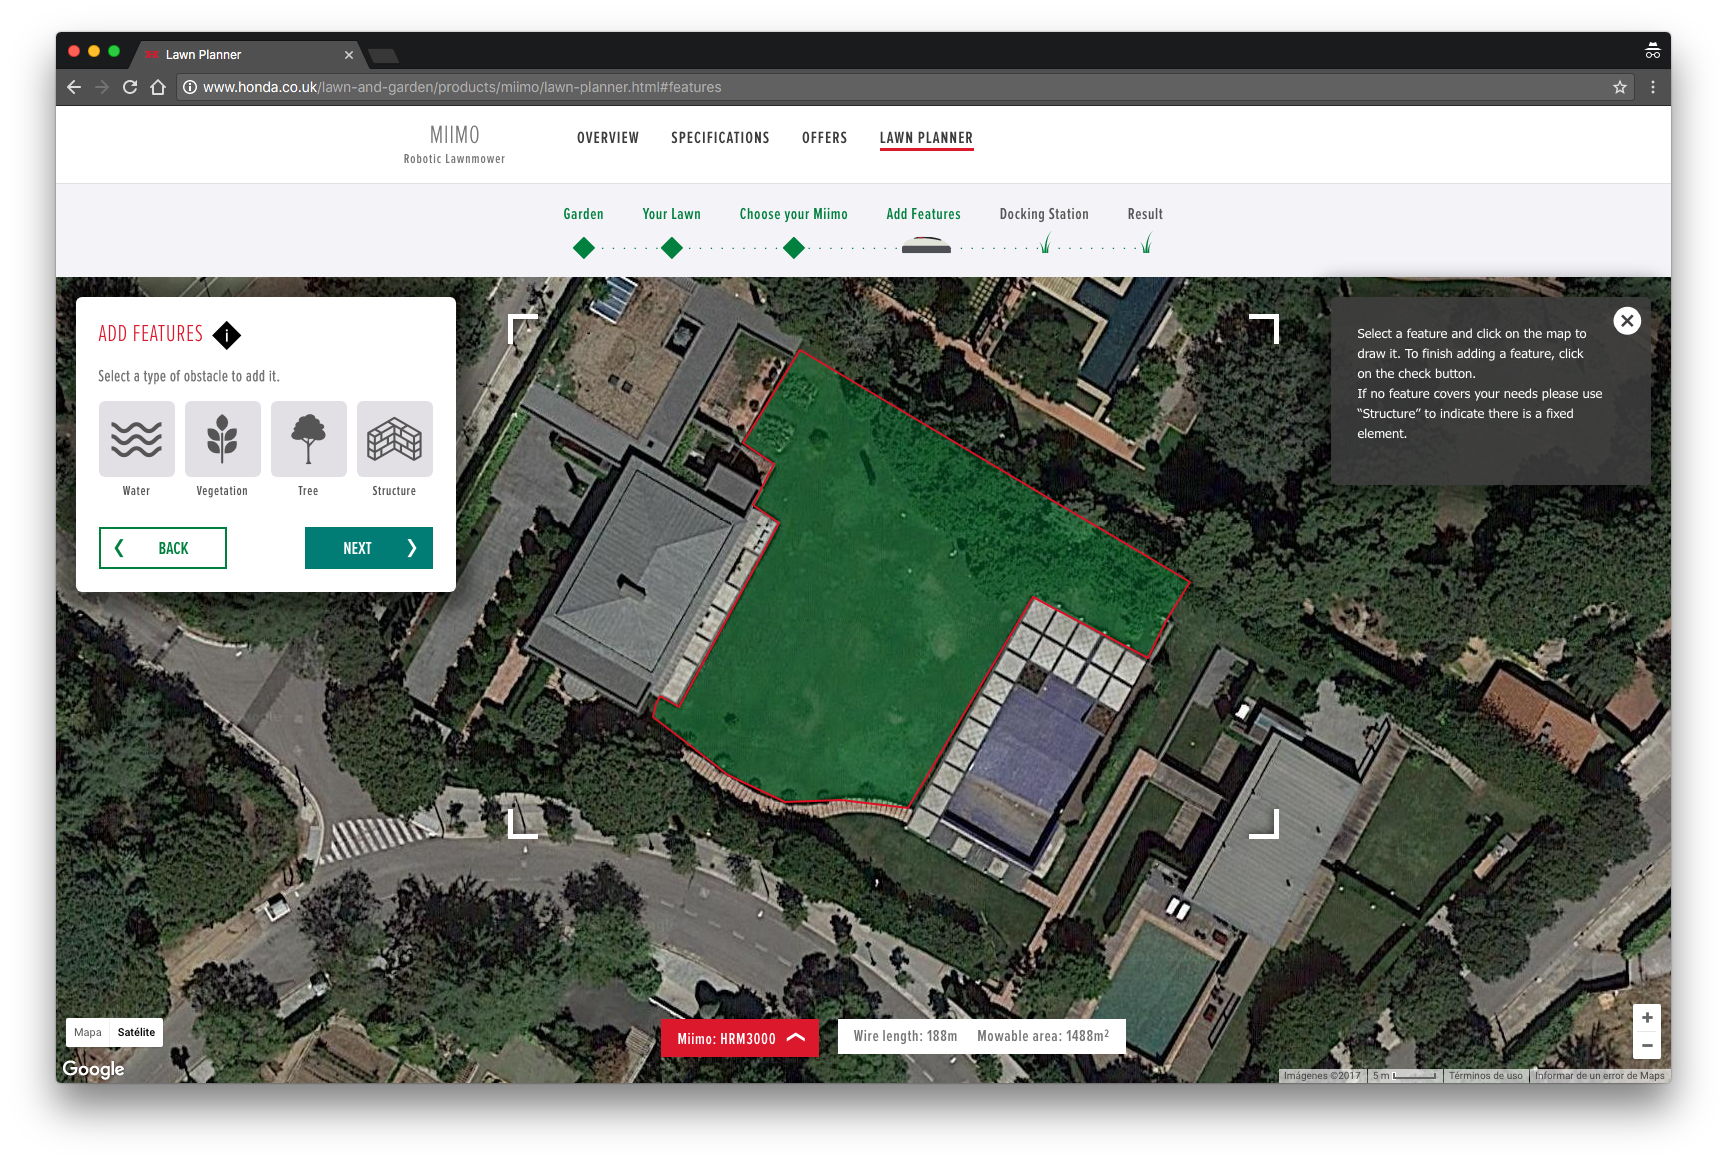Viewport: 1727px width, 1163px height.
Task: Reload the page
Action: coord(130,87)
